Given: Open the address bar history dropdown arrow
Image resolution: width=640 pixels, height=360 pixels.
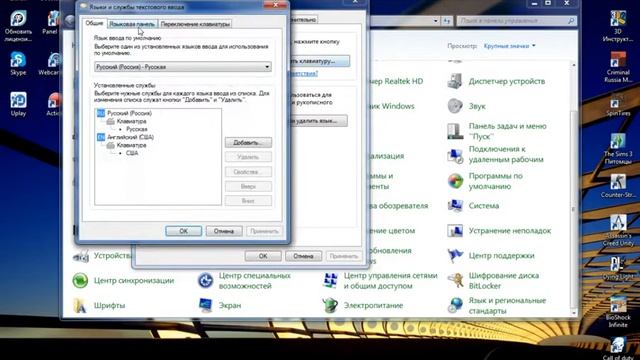Looking at the screenshot, I should coord(436,20).
